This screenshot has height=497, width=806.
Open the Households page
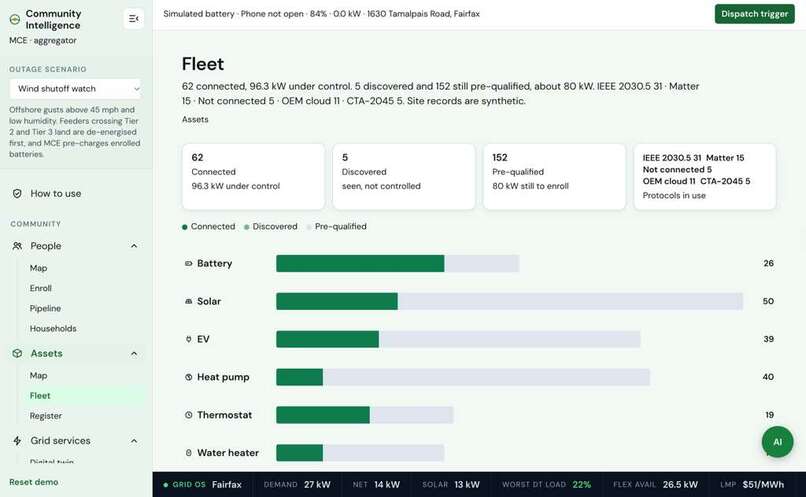coord(53,328)
